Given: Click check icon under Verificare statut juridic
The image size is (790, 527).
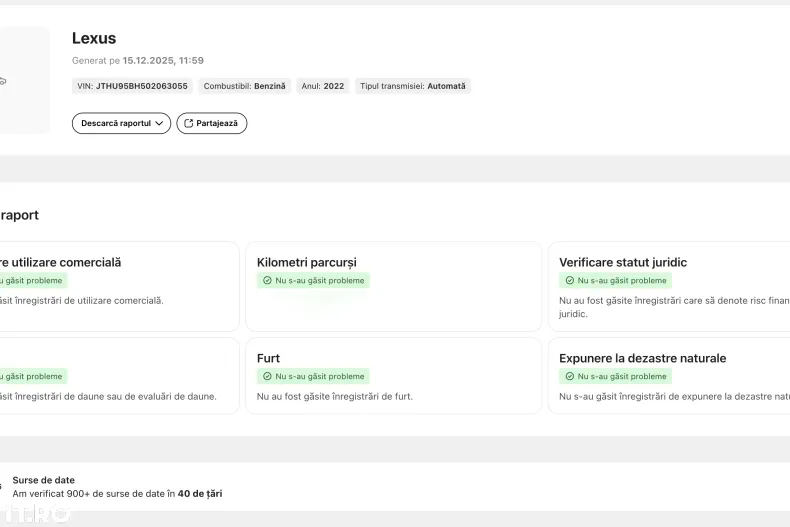Looking at the screenshot, I should 569,281.
